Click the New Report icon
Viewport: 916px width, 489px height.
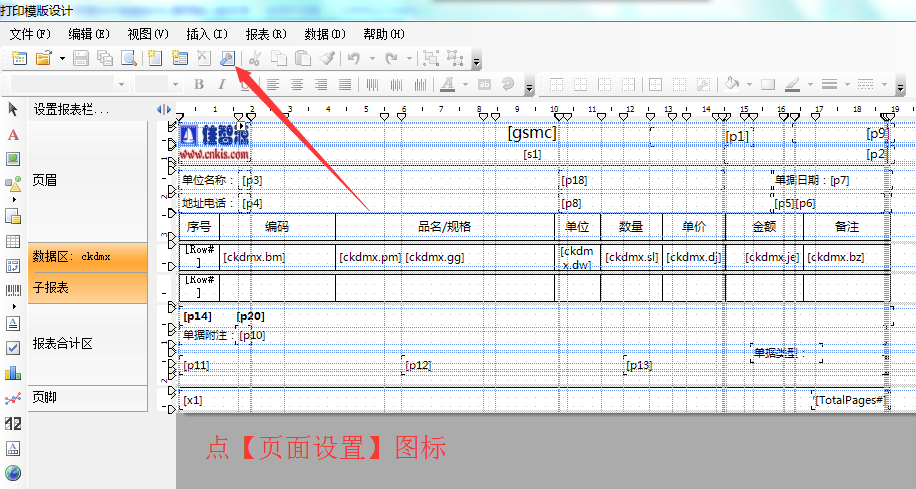(19, 59)
